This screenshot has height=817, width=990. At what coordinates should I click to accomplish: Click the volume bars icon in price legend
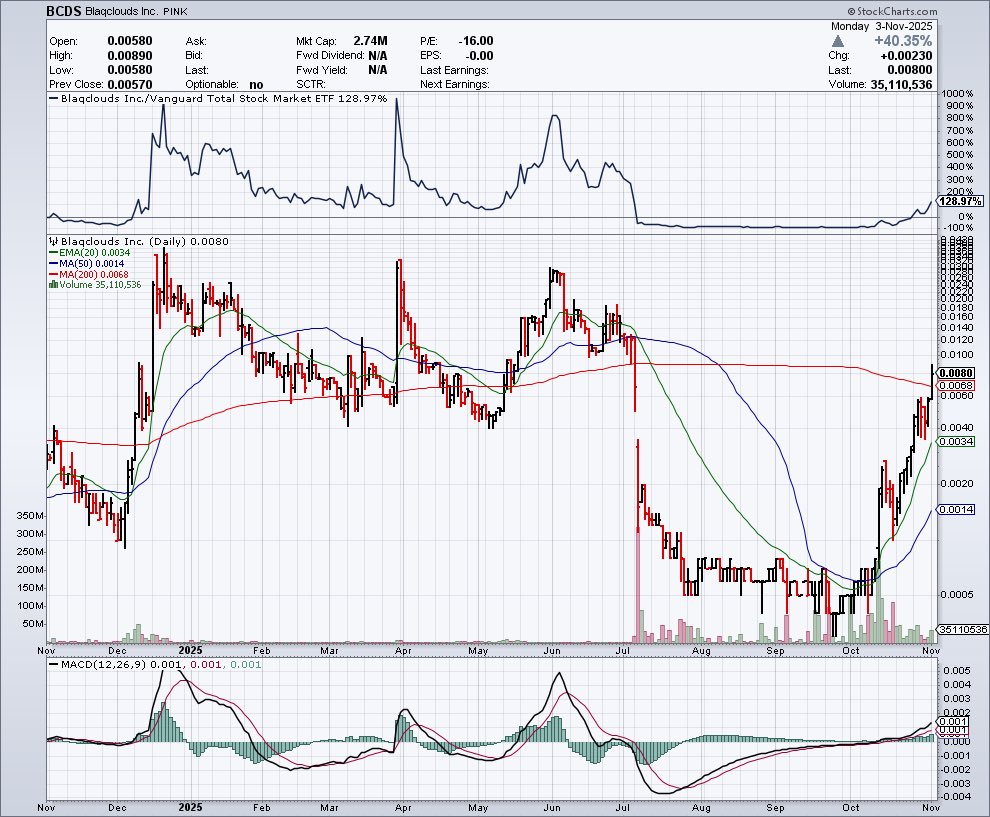click(54, 285)
